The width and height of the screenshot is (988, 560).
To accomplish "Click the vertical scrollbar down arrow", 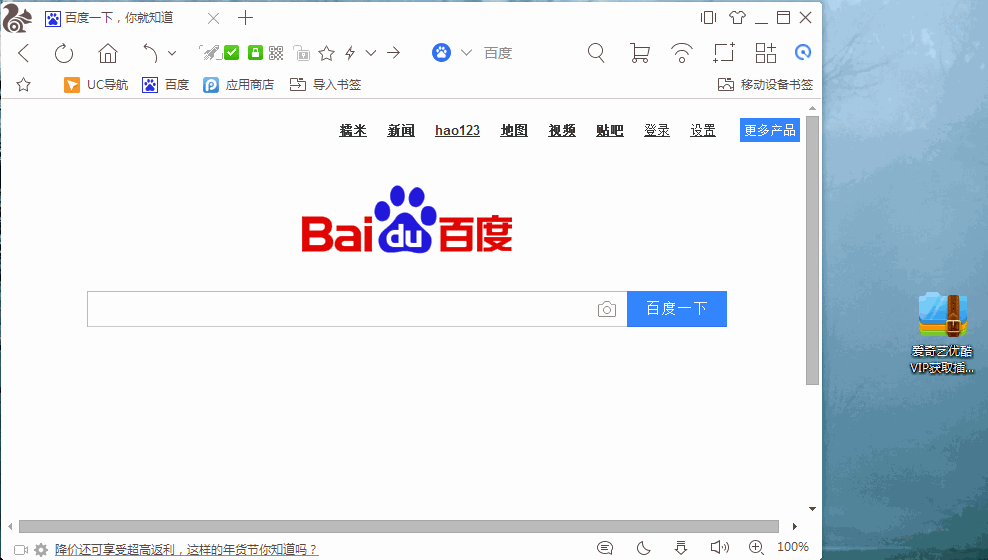I will click(812, 509).
